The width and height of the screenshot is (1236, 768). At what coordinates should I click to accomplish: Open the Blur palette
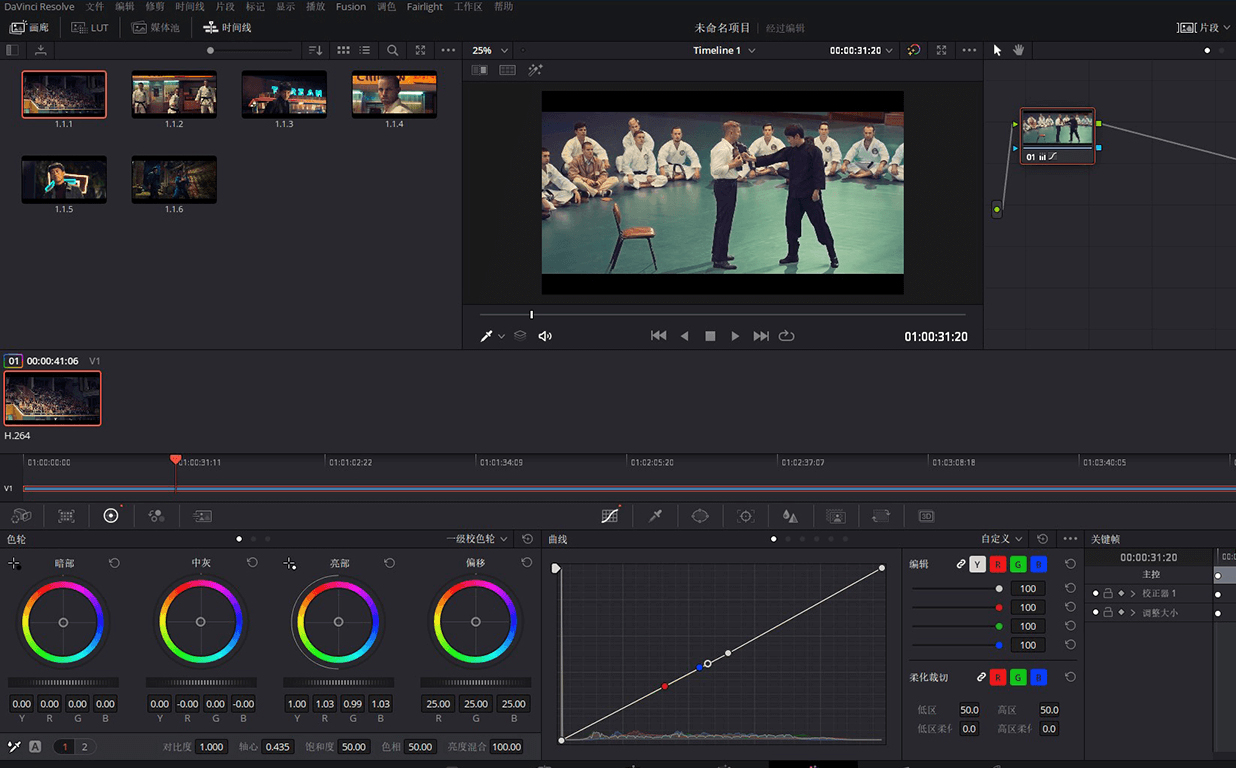tap(790, 516)
